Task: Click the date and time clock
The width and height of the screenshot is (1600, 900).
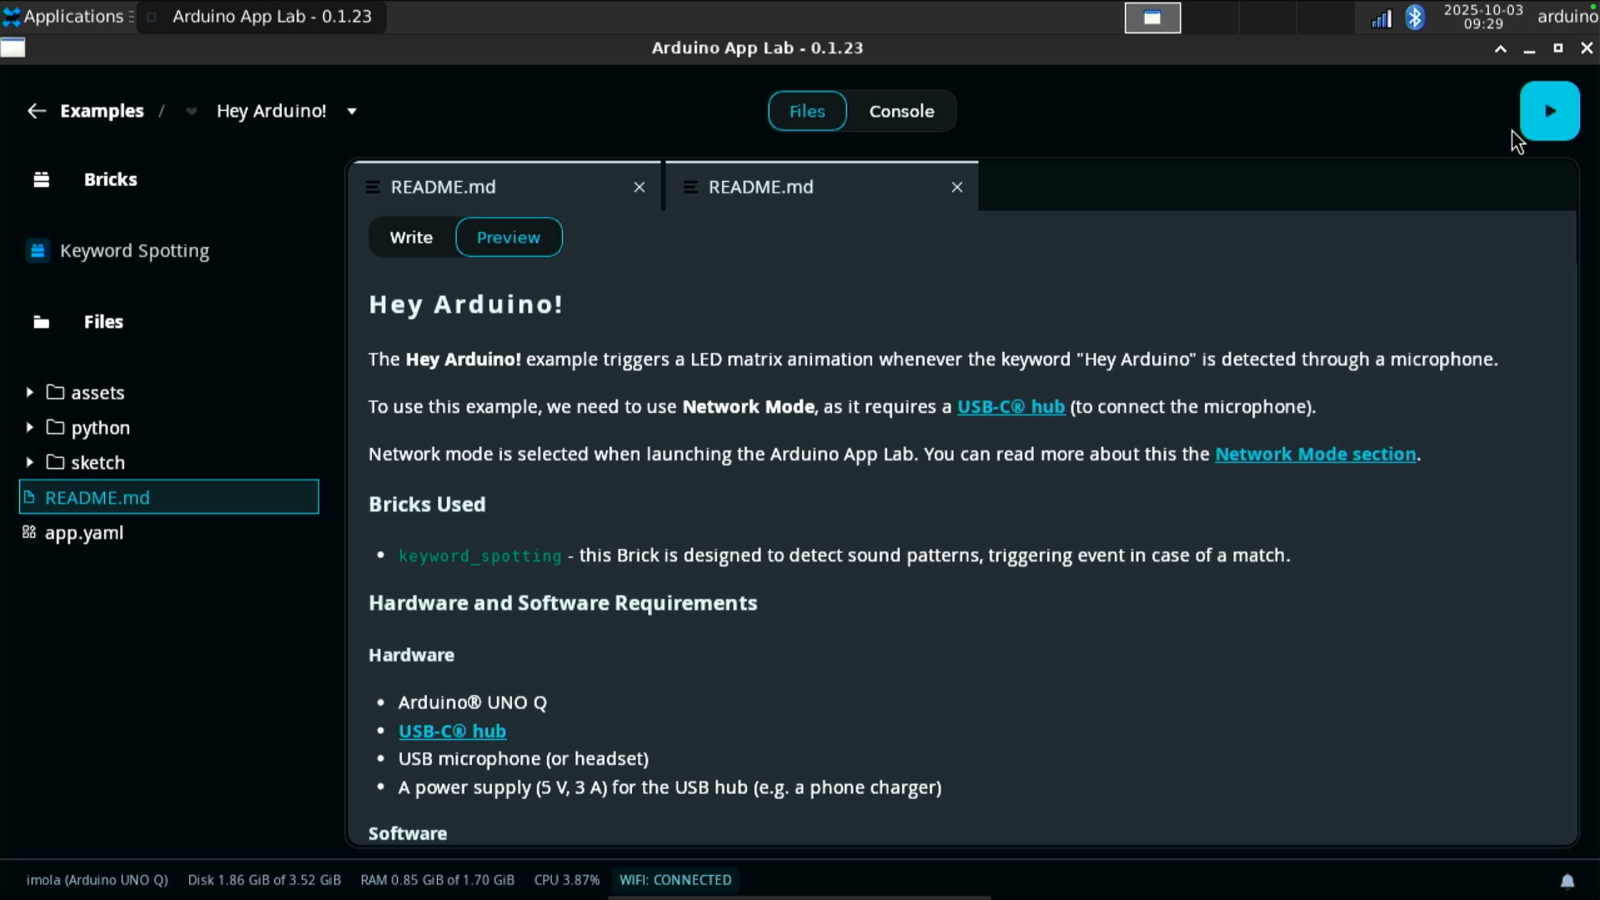Action: point(1483,16)
